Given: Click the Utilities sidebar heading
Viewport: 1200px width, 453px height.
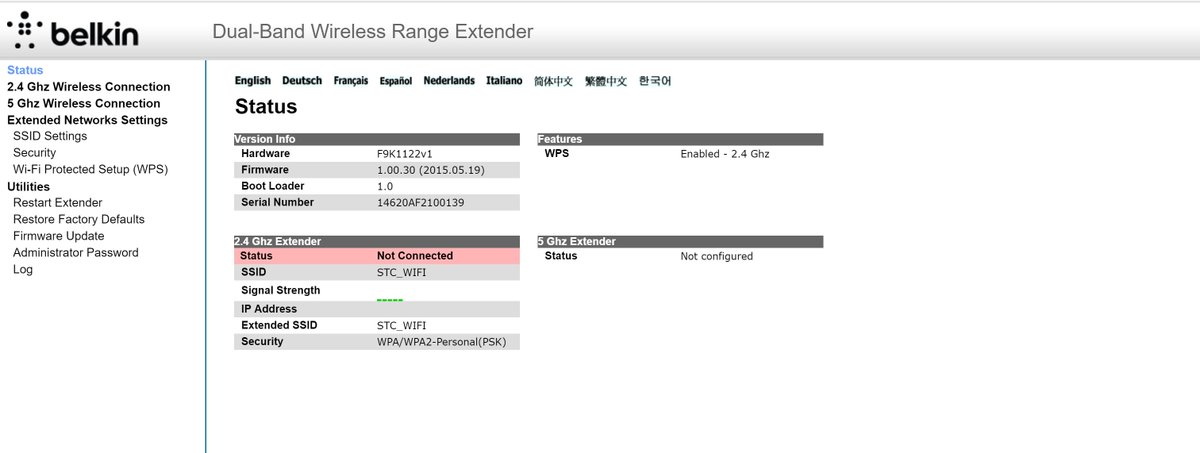Looking at the screenshot, I should tap(28, 187).
